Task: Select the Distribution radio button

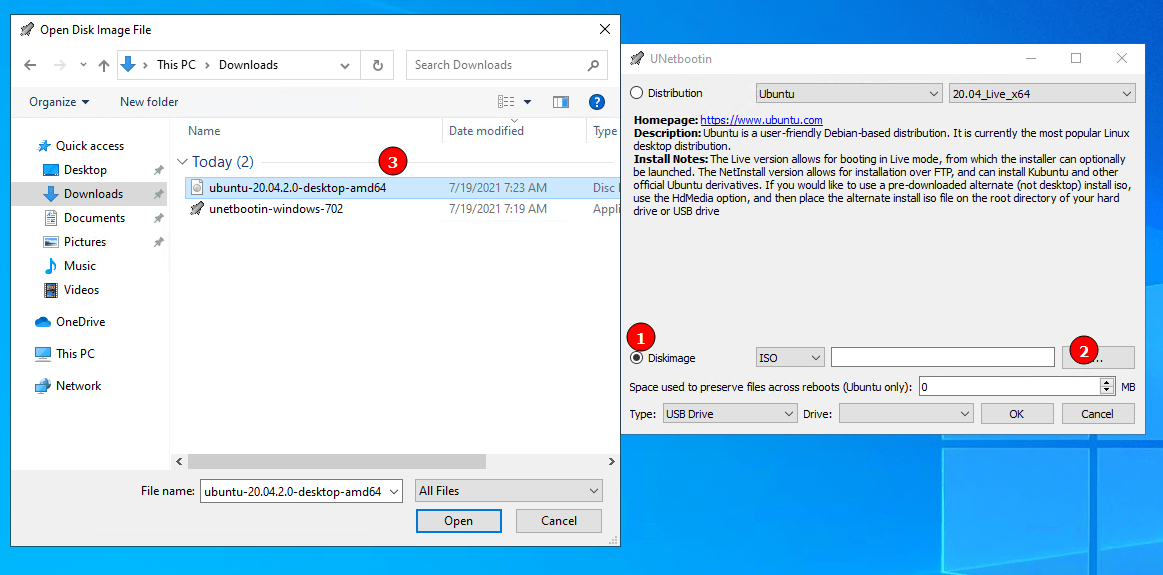Action: coord(636,93)
